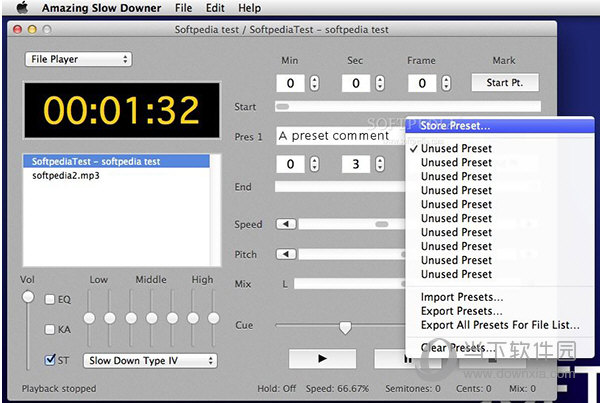600x403 pixels.
Task: Click the Speed reset arrow button
Action: (x=286, y=224)
